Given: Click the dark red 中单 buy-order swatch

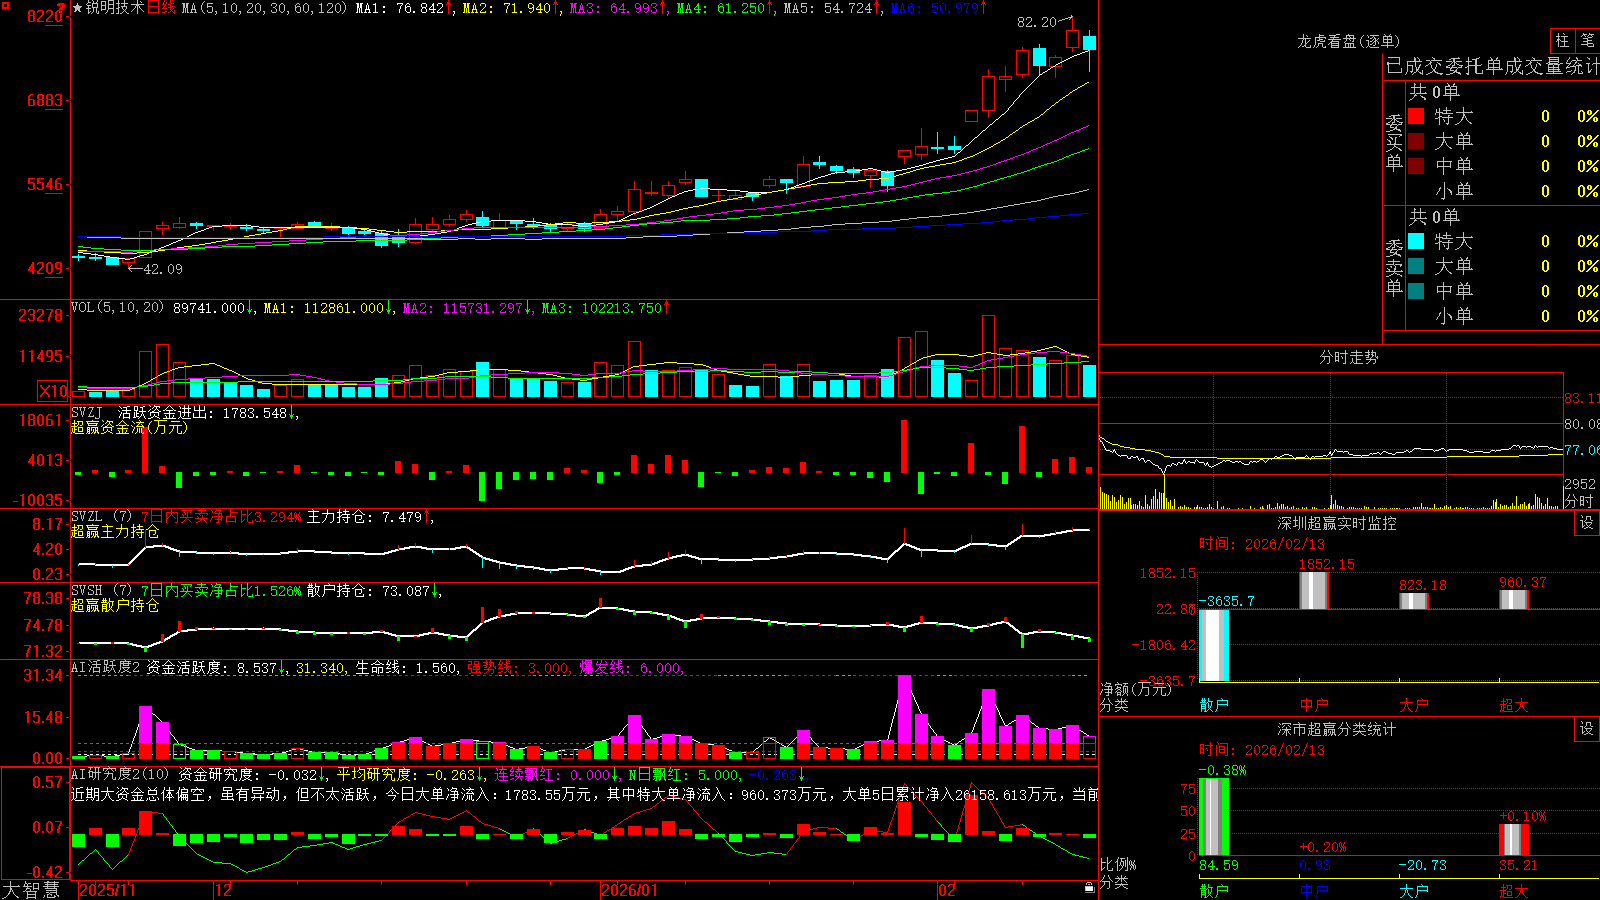Looking at the screenshot, I should [1416, 166].
